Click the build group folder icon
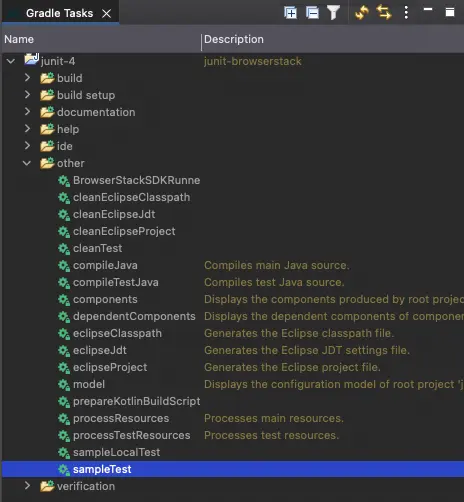 click(47, 78)
